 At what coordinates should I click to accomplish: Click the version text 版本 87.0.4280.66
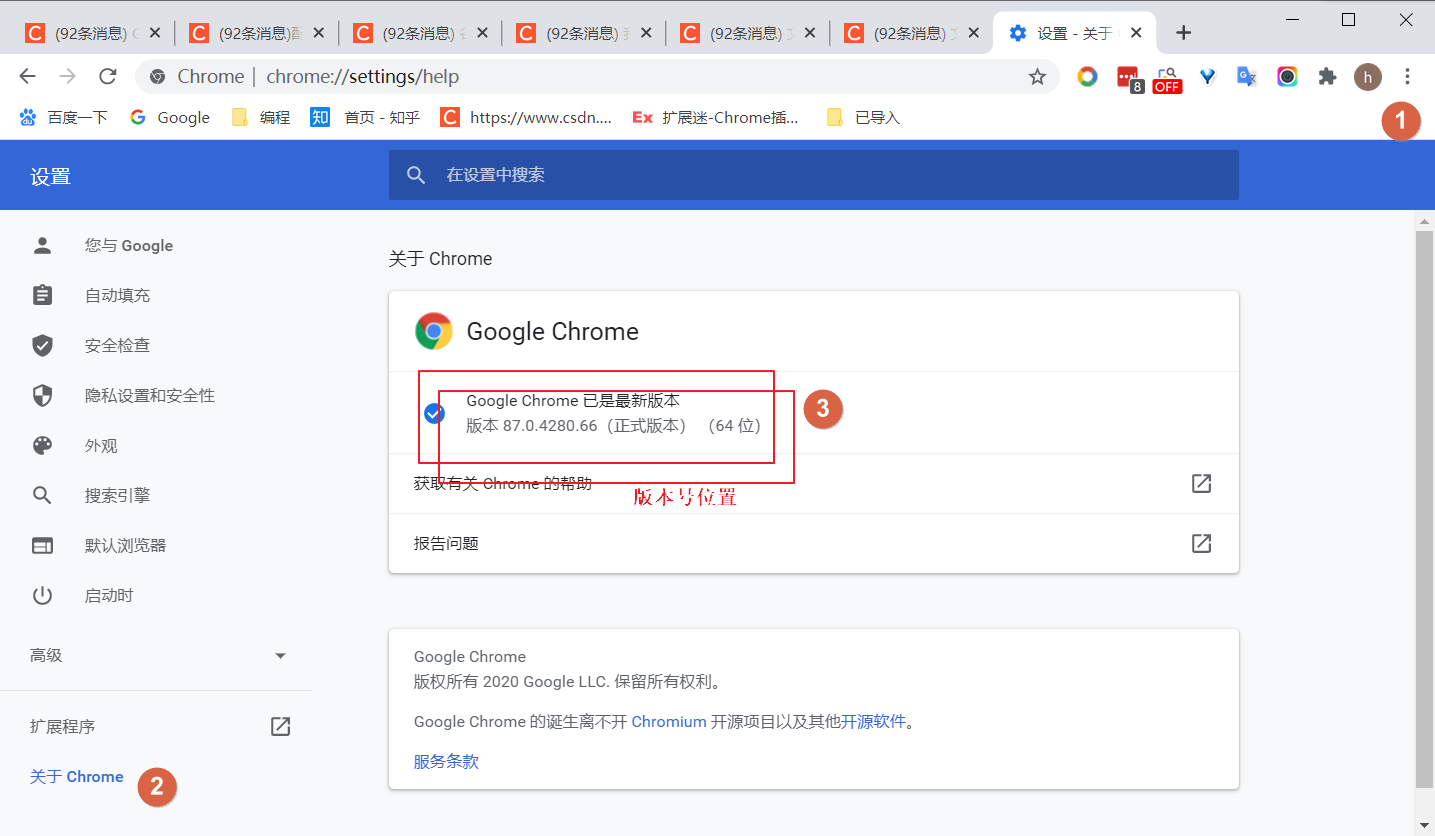click(x=532, y=426)
